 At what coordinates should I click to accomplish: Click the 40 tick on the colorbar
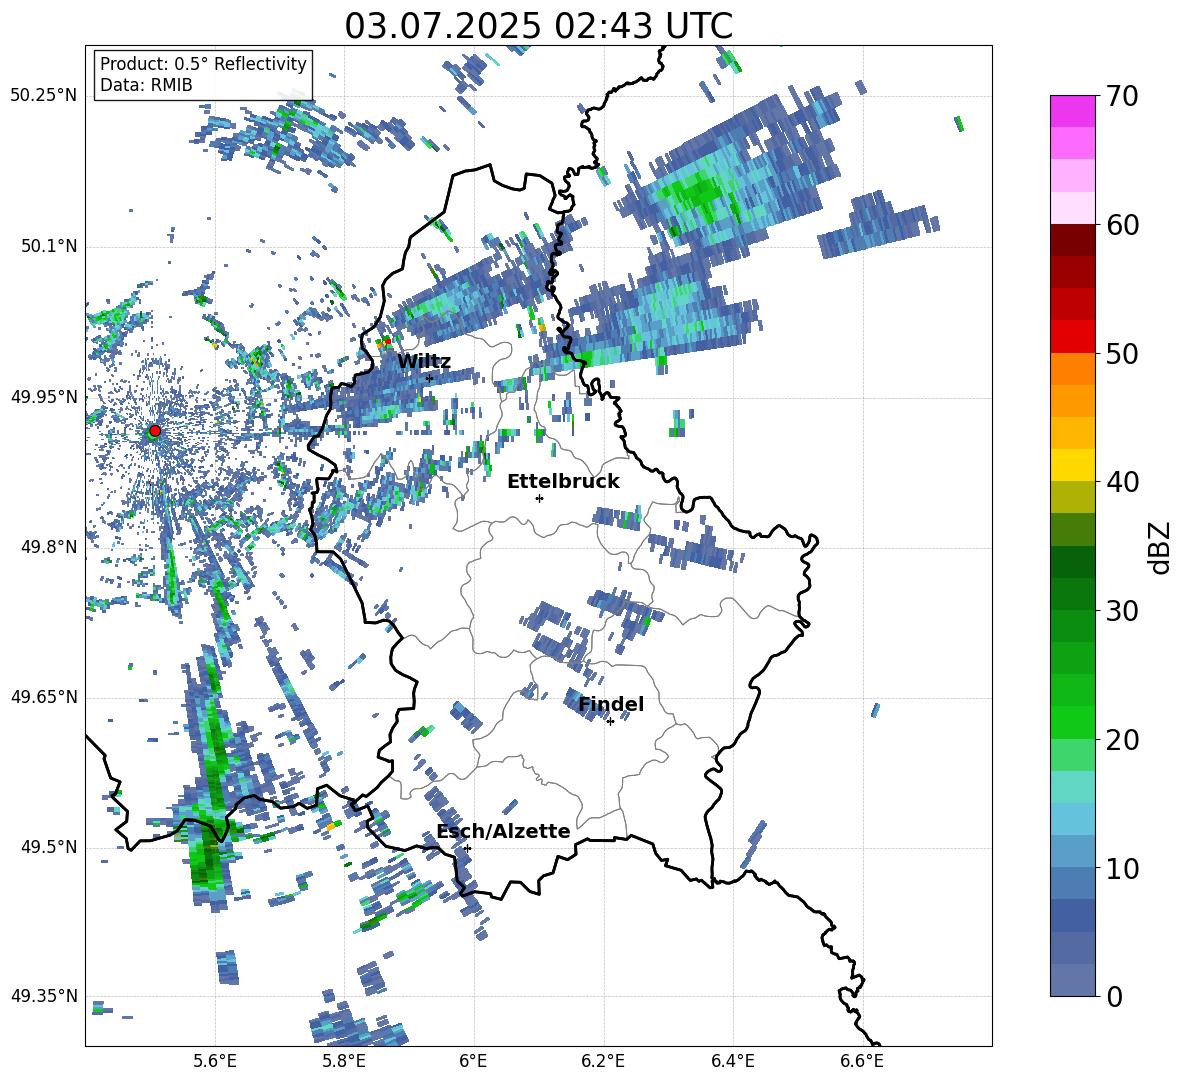pos(1122,482)
